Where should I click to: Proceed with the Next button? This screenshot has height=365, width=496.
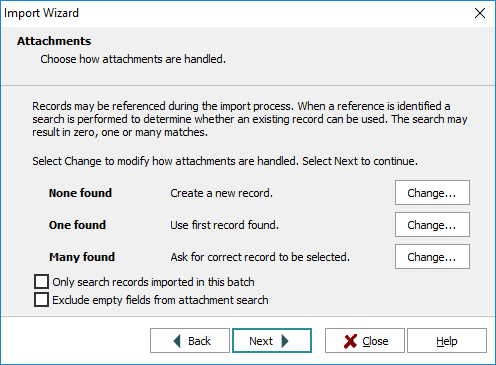click(272, 341)
